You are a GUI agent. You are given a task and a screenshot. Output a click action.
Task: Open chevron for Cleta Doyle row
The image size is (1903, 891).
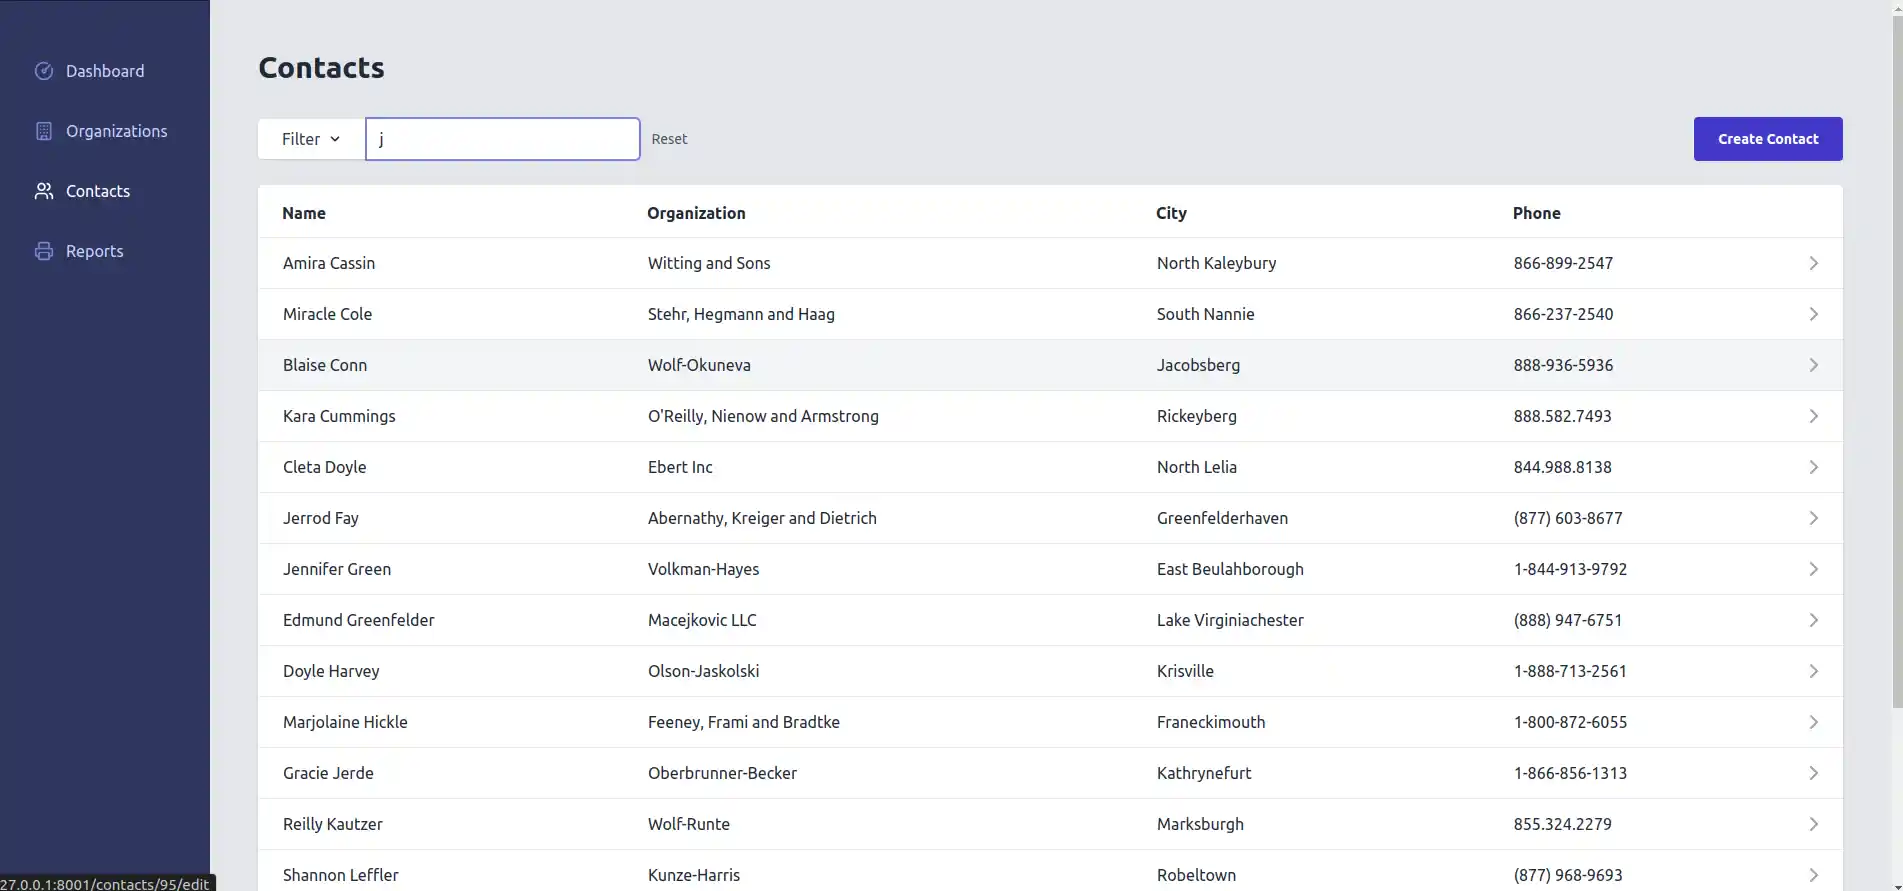[x=1813, y=467]
